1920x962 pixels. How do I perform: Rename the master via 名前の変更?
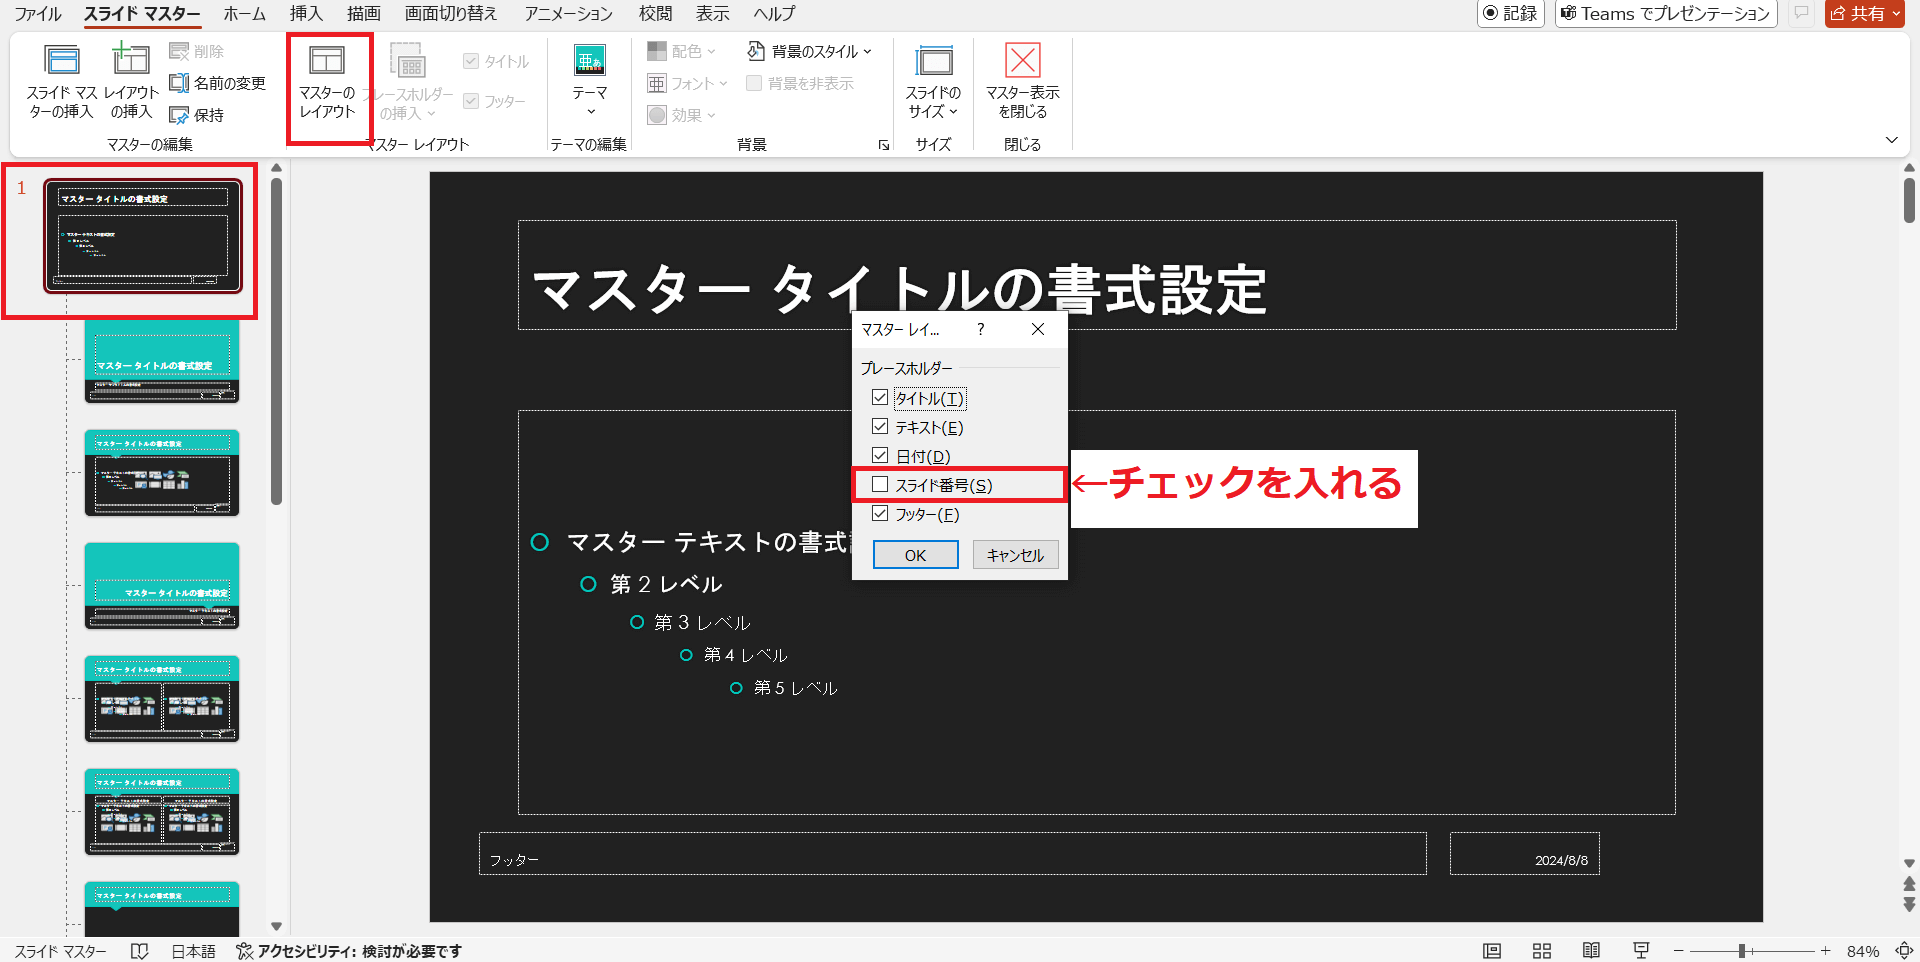(217, 83)
